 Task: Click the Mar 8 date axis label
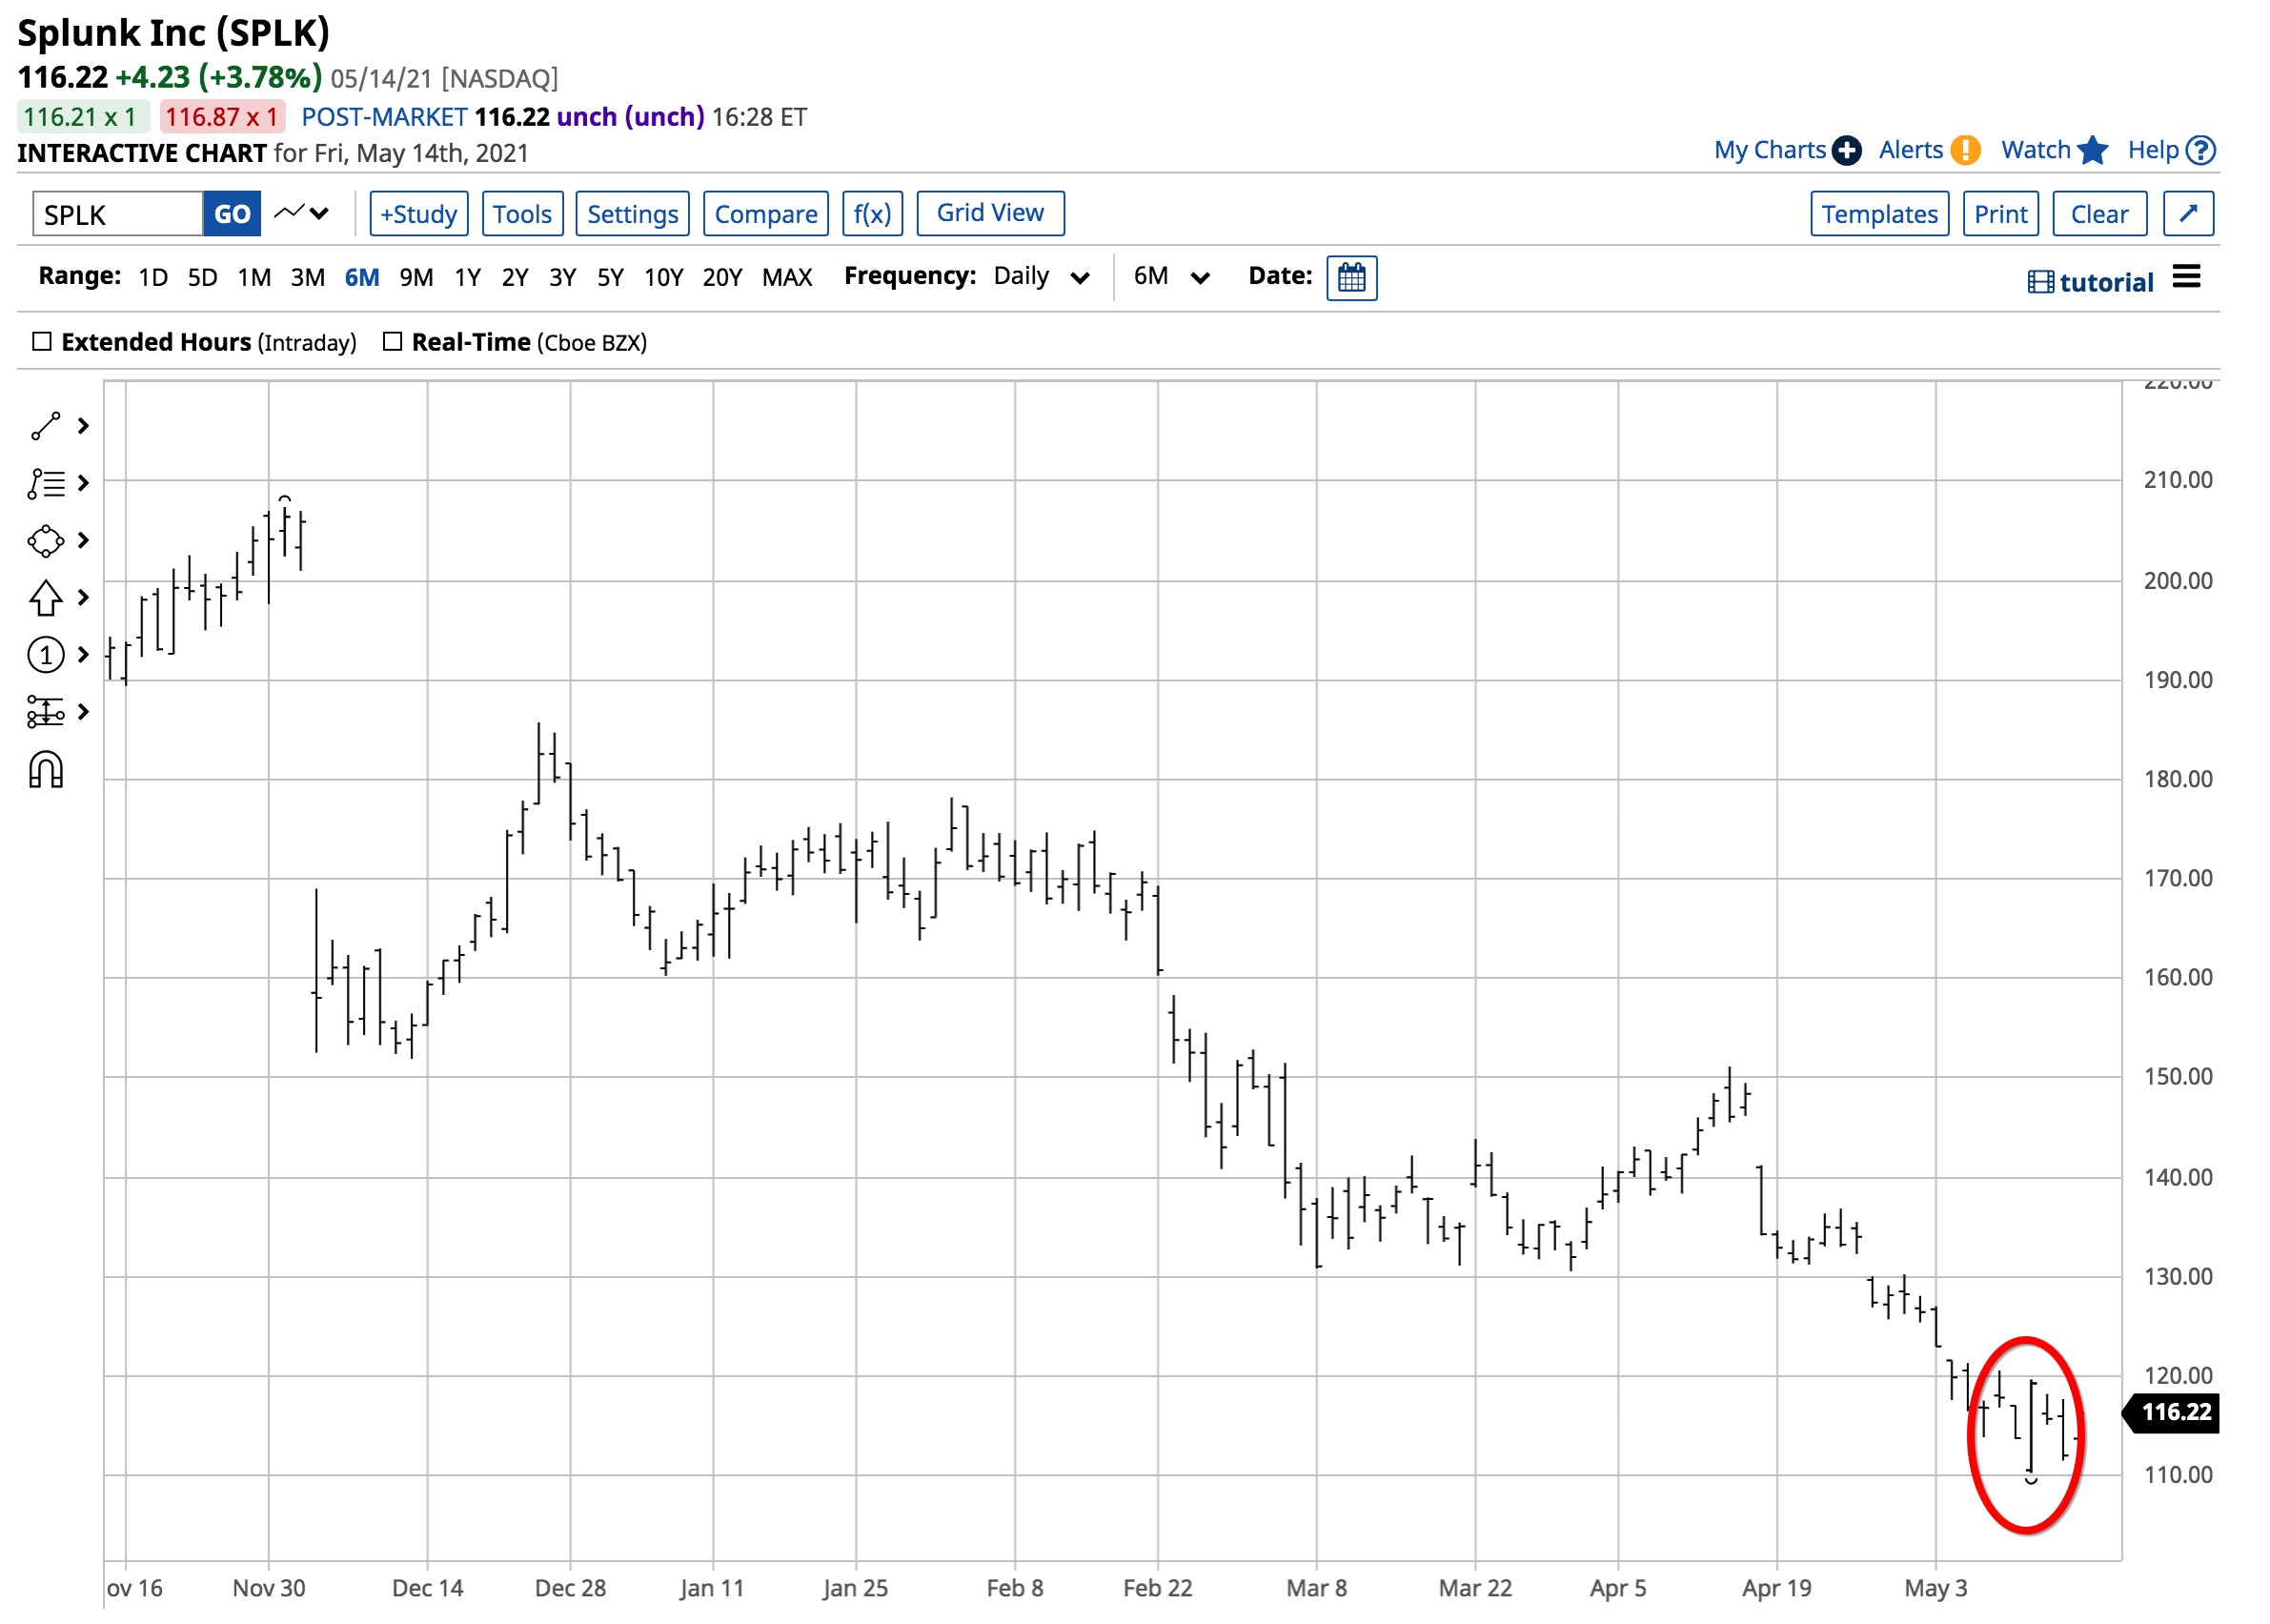point(1316,1589)
